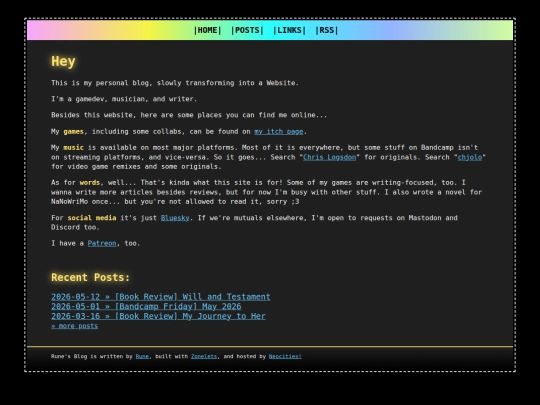Click the highlighted word 'music'
The image size is (540, 405).
[x=73, y=148]
